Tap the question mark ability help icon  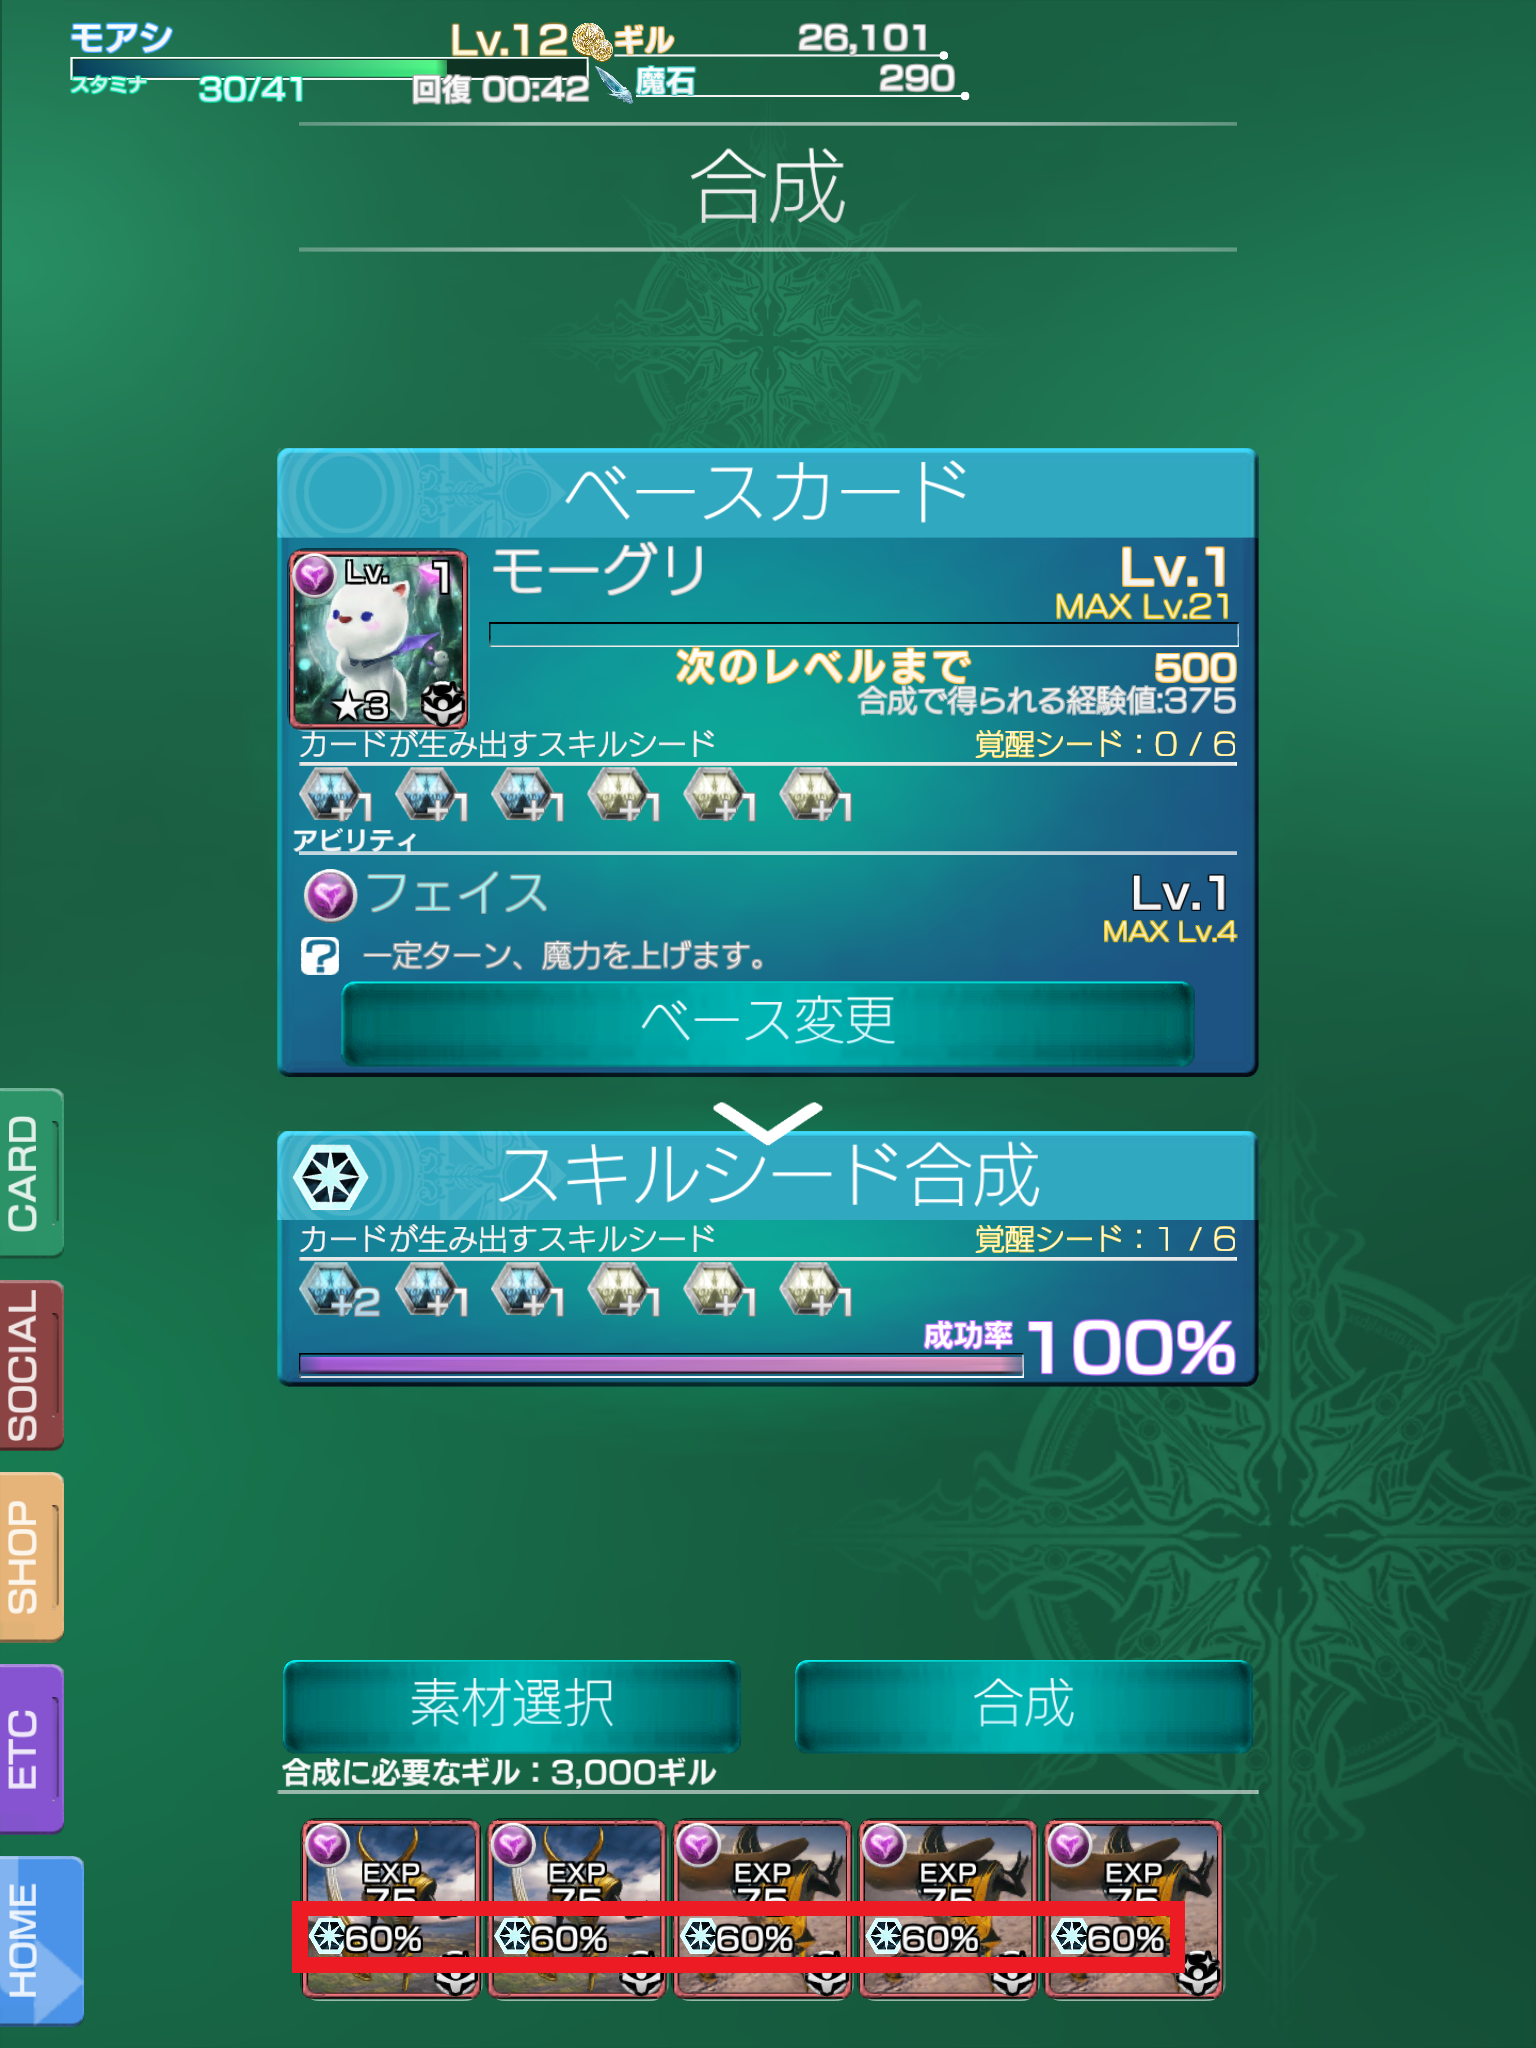(320, 956)
